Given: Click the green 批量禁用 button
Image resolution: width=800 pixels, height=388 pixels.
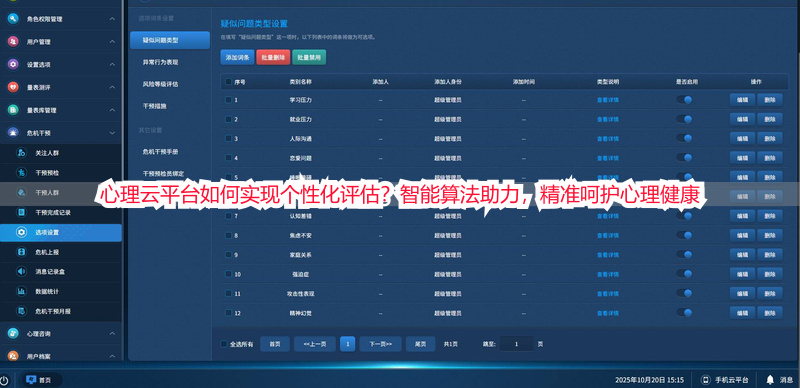Looking at the screenshot, I should coord(309,57).
